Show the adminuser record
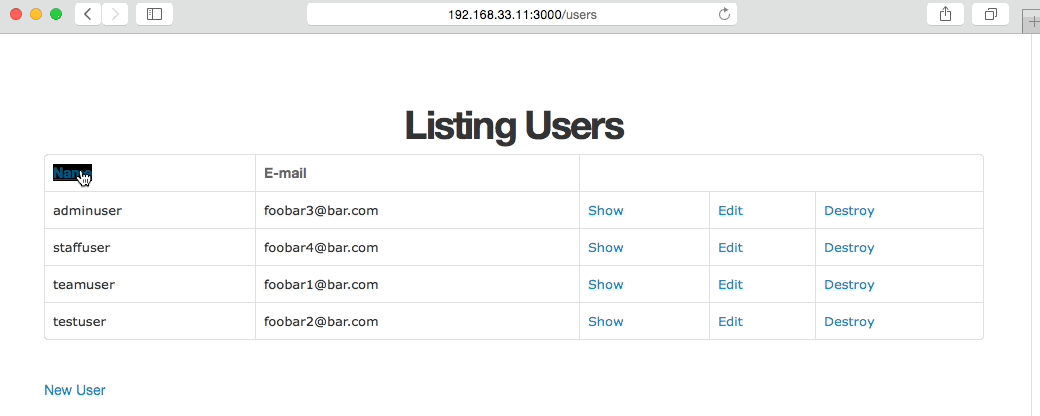The height and width of the screenshot is (416, 1040). [606, 210]
